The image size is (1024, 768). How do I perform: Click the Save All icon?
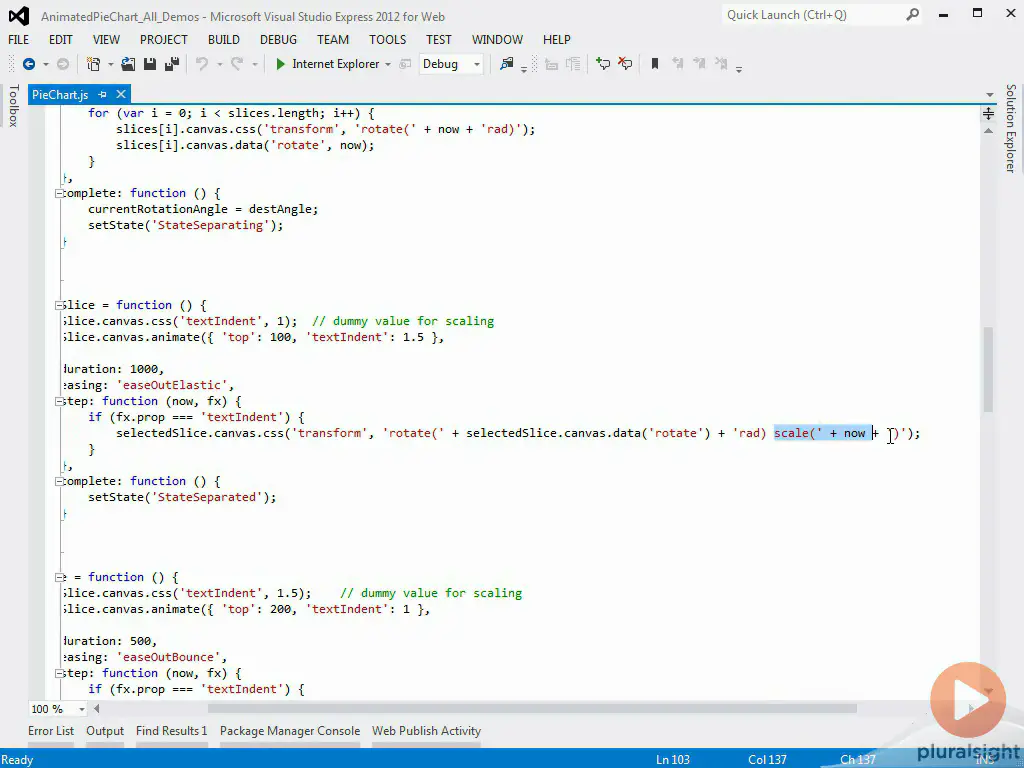pyautogui.click(x=172, y=64)
